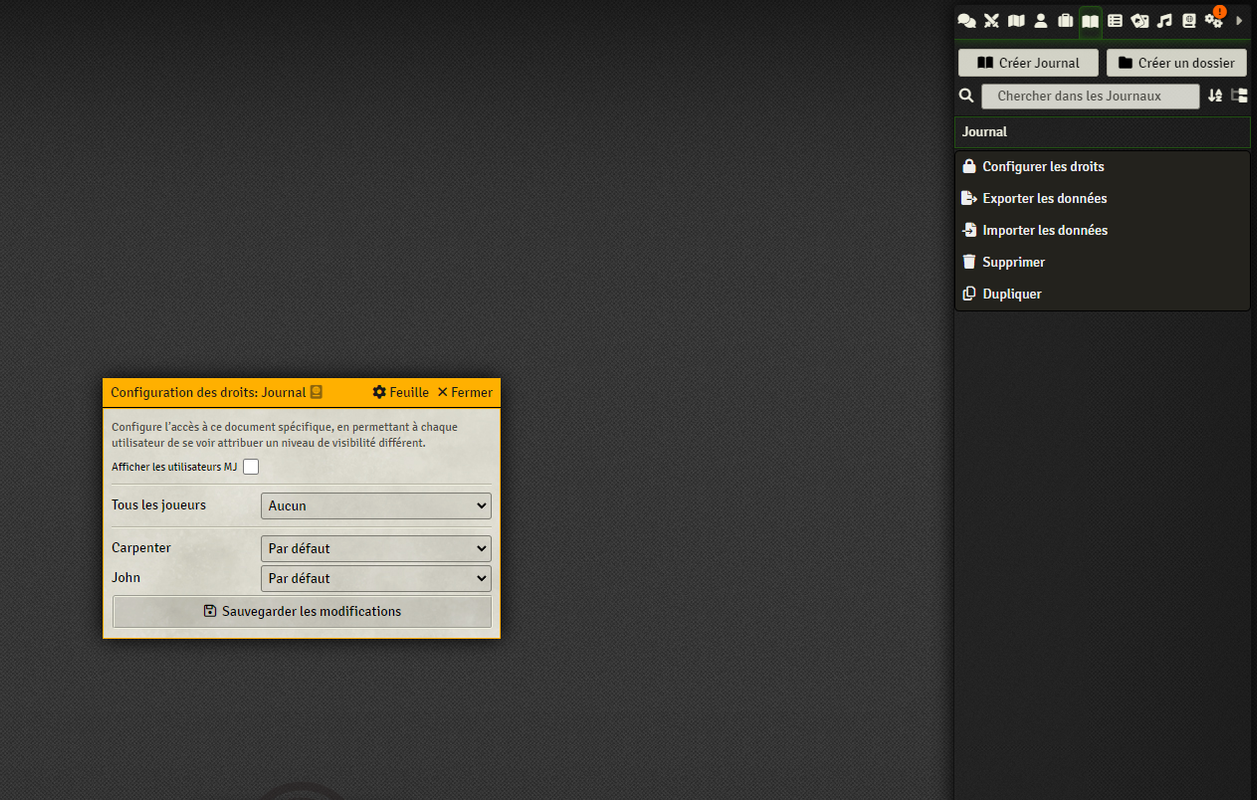
Task: Close the rights dialog via Fermer
Action: (x=465, y=392)
